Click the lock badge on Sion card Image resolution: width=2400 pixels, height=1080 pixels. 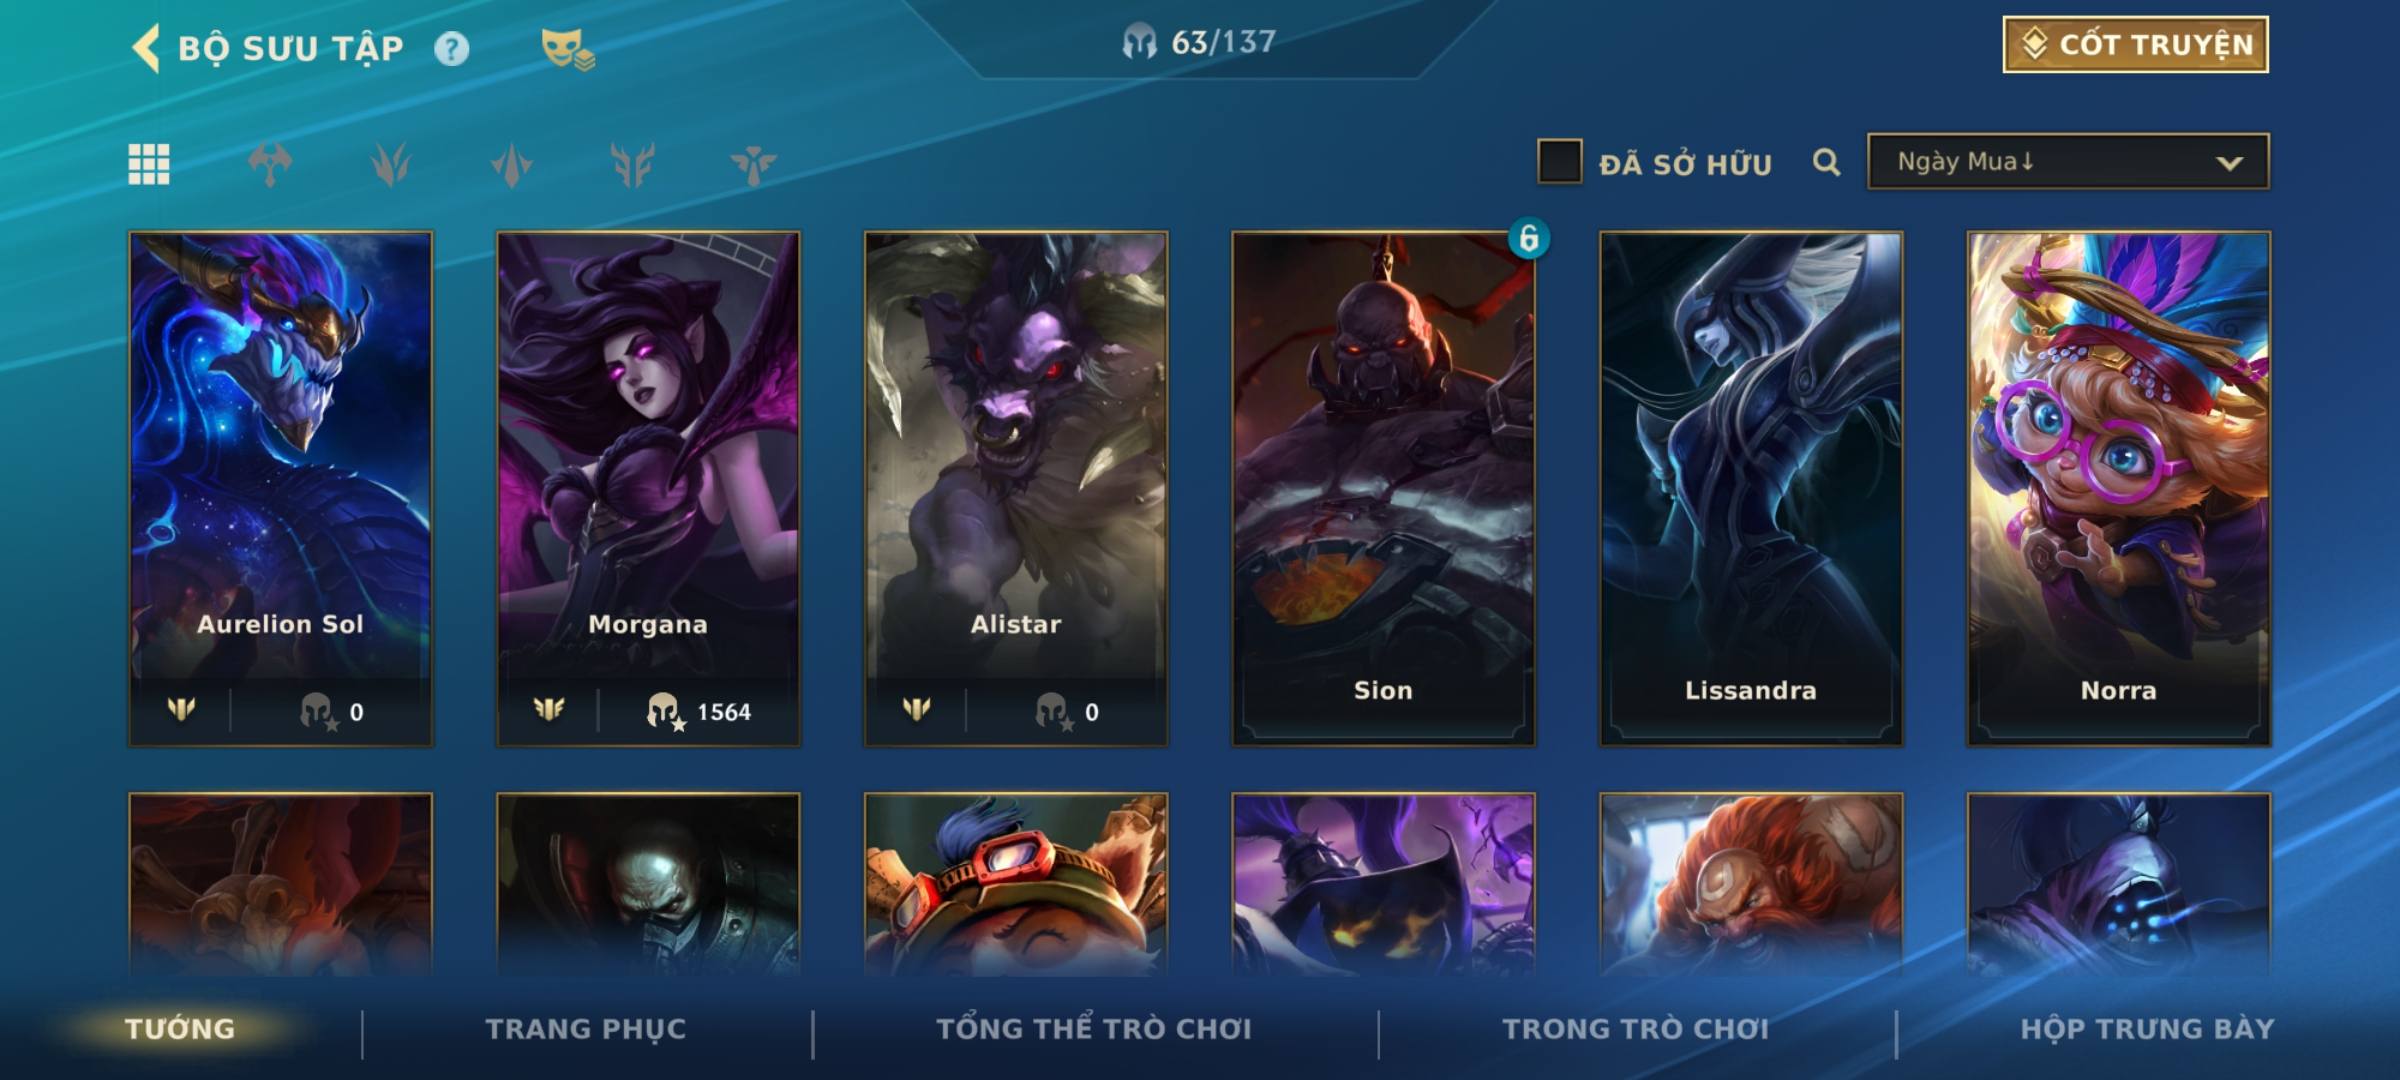click(1528, 238)
